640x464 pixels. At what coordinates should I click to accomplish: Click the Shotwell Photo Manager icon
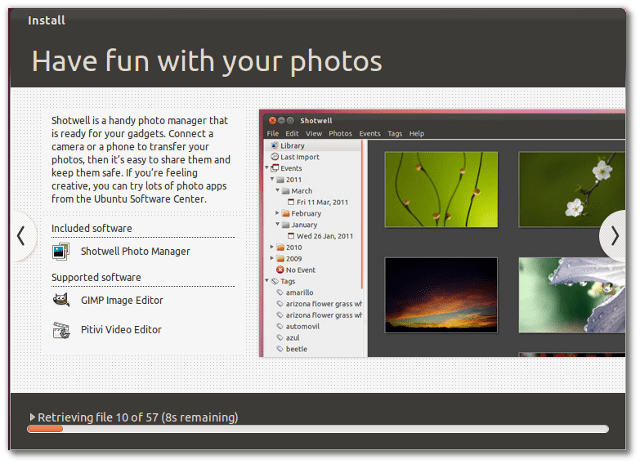tap(61, 251)
